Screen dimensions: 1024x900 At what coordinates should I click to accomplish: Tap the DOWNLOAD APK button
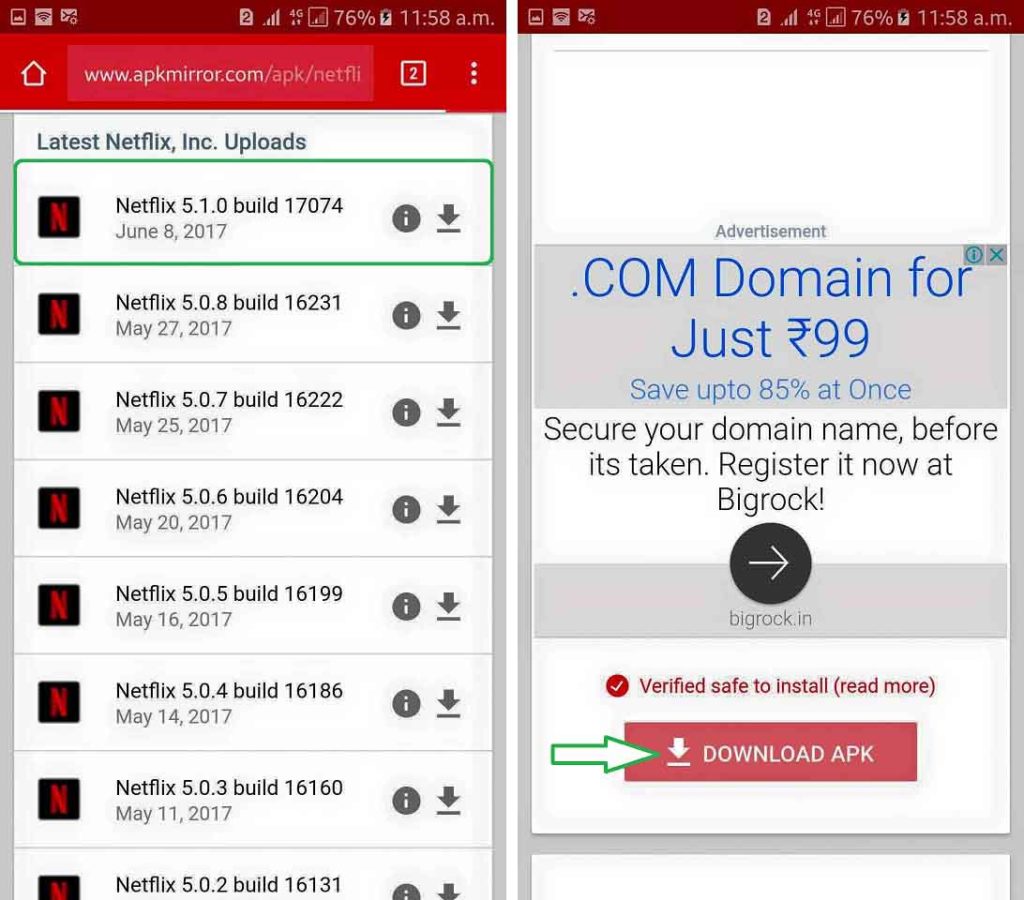tap(771, 752)
